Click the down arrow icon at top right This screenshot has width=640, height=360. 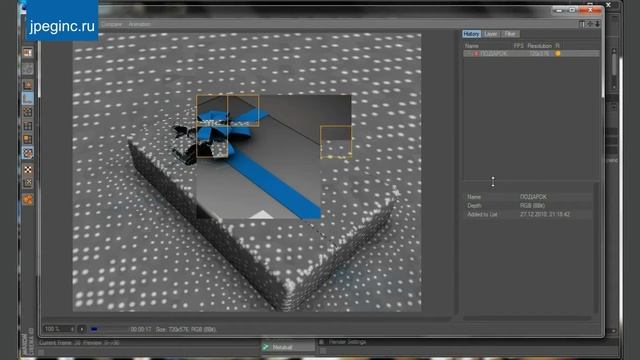[x=598, y=24]
